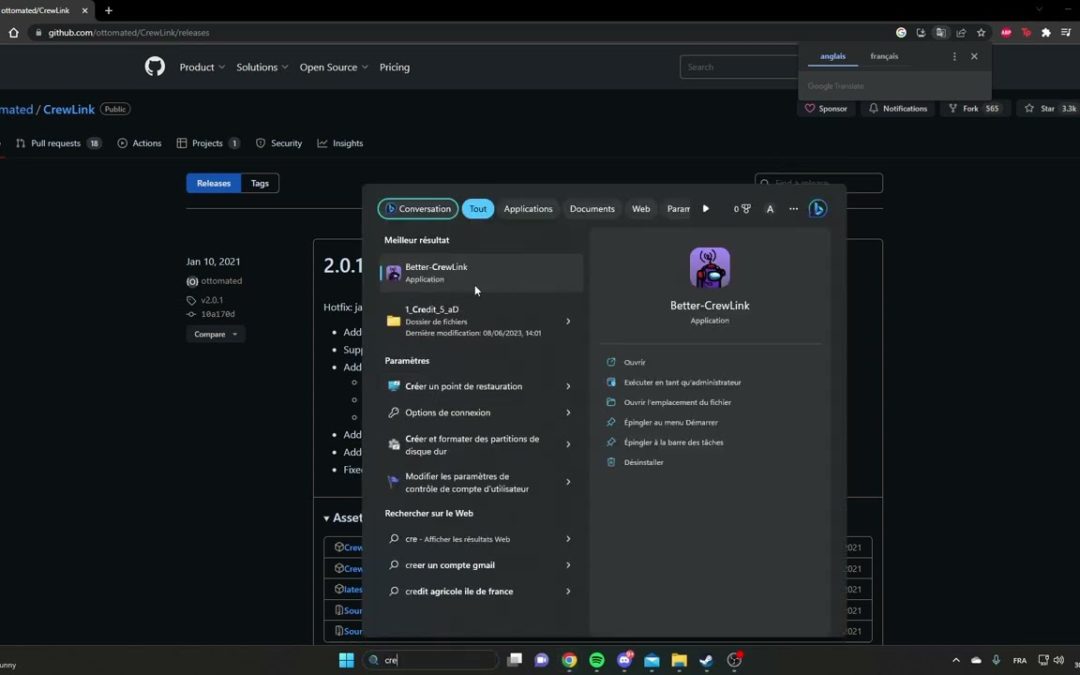The image size is (1080, 675).
Task: Open the Mail app from the taskbar
Action: coord(652,660)
